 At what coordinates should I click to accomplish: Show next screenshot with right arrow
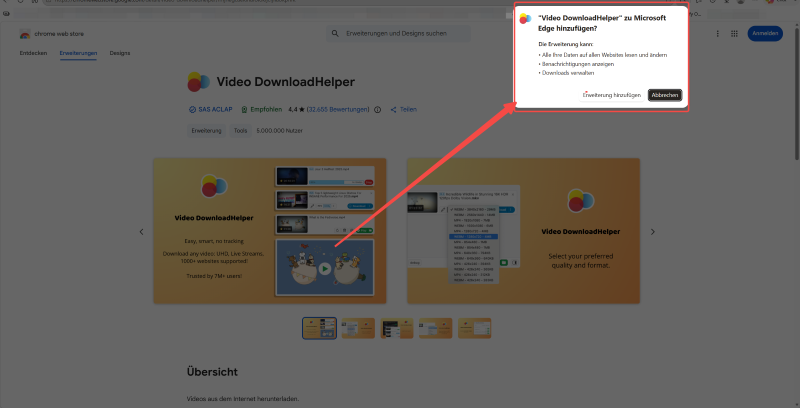click(653, 232)
